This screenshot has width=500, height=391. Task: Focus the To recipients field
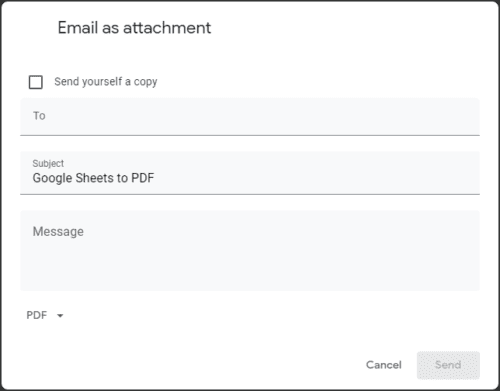point(250,117)
